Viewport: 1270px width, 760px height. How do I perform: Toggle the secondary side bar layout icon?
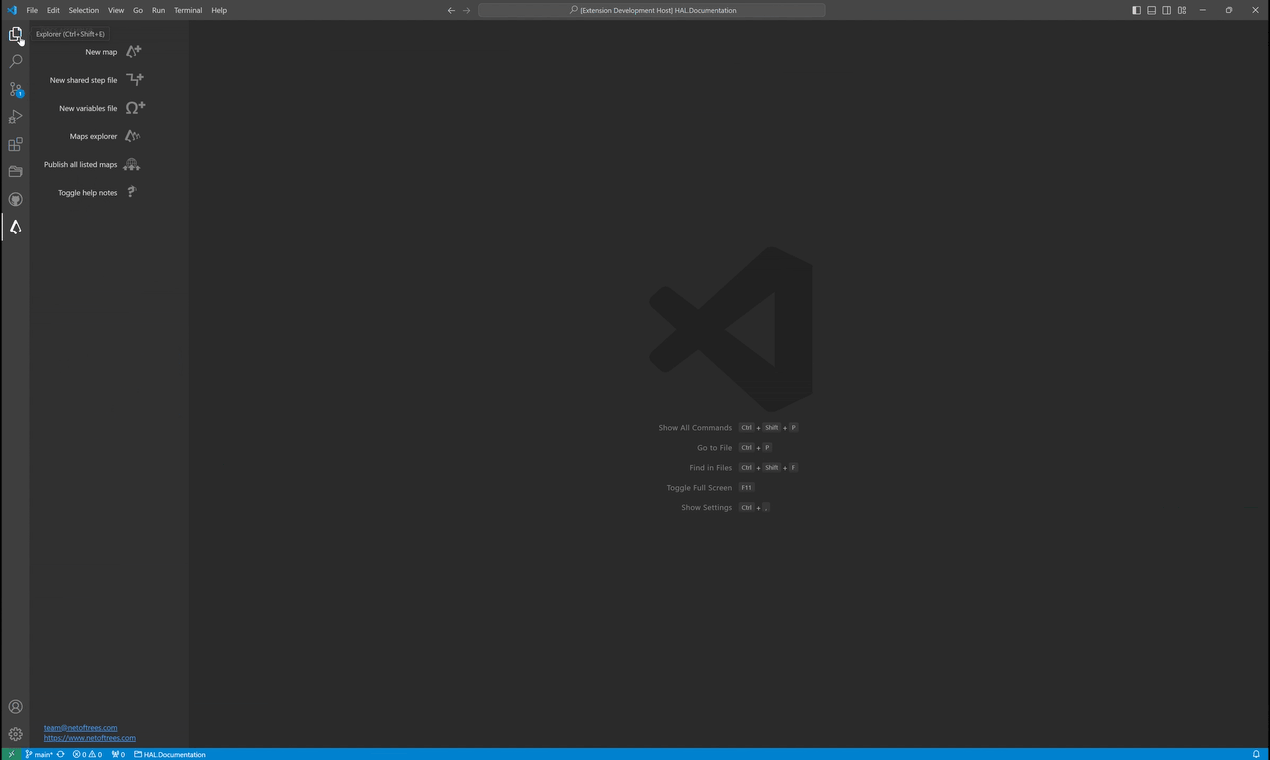pyautogui.click(x=1166, y=10)
